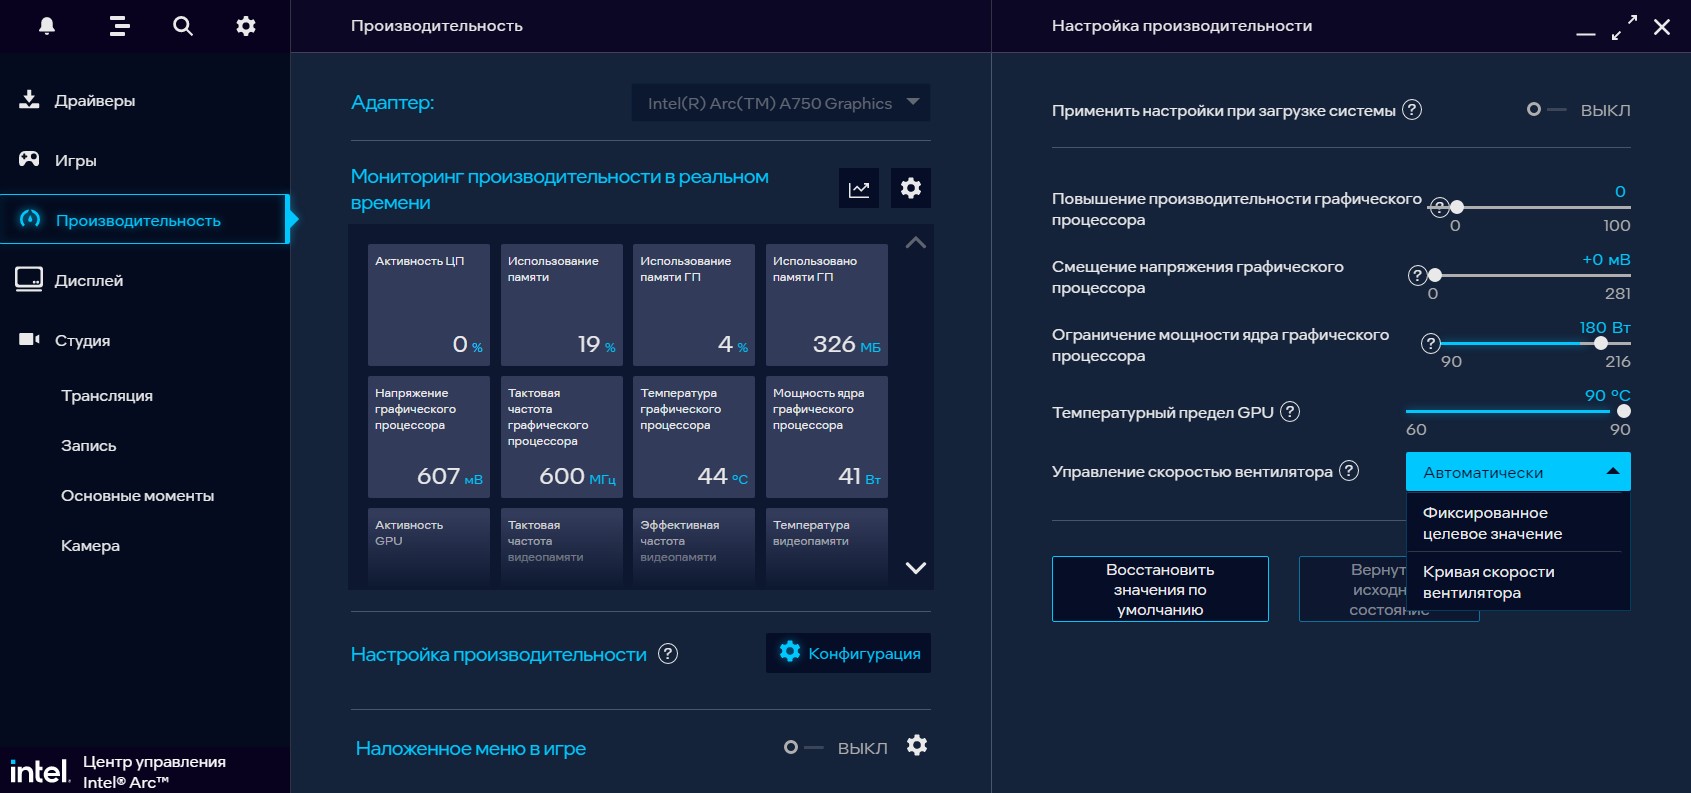Go to the Производительность section

pyautogui.click(x=145, y=219)
